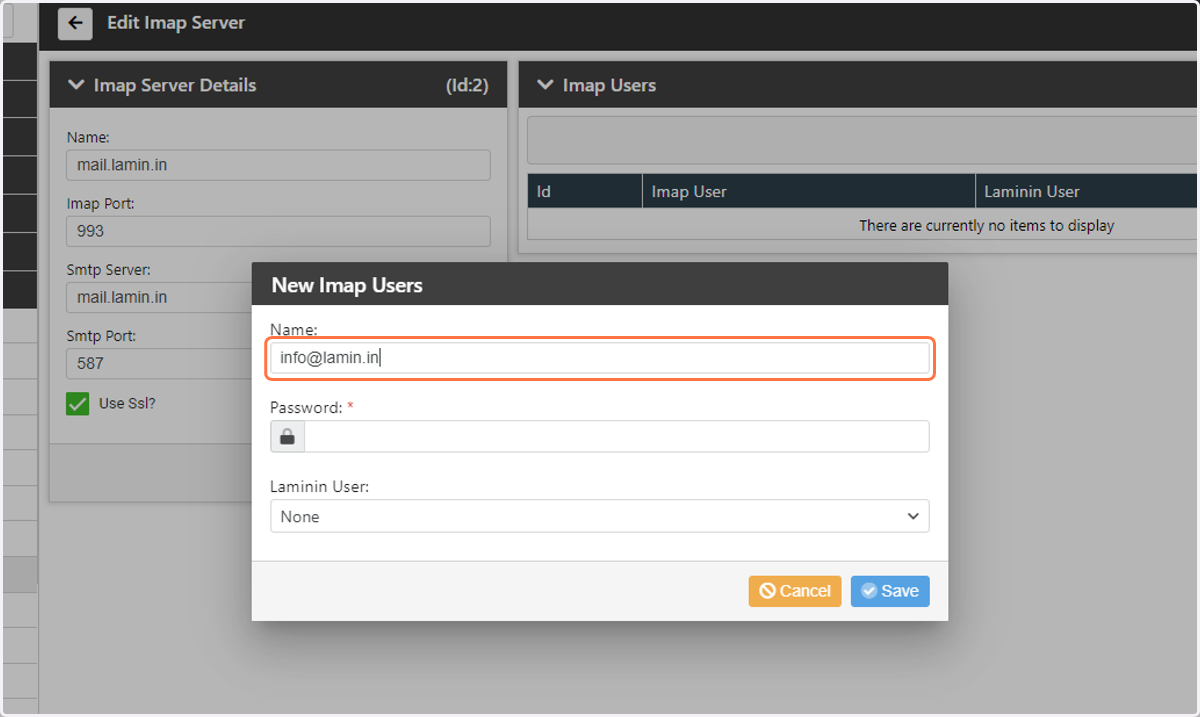
Task: Save the new Imap user
Action: [x=890, y=591]
